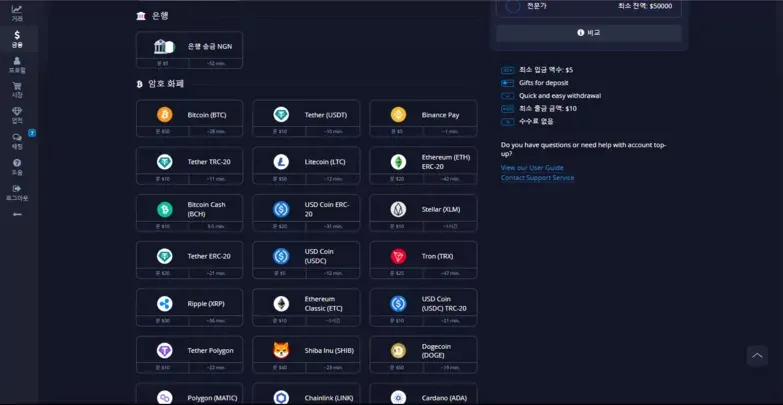This screenshot has height=405, width=783.
Task: Click the USD Coin (USDC) TRC-20 icon
Action: pos(398,304)
